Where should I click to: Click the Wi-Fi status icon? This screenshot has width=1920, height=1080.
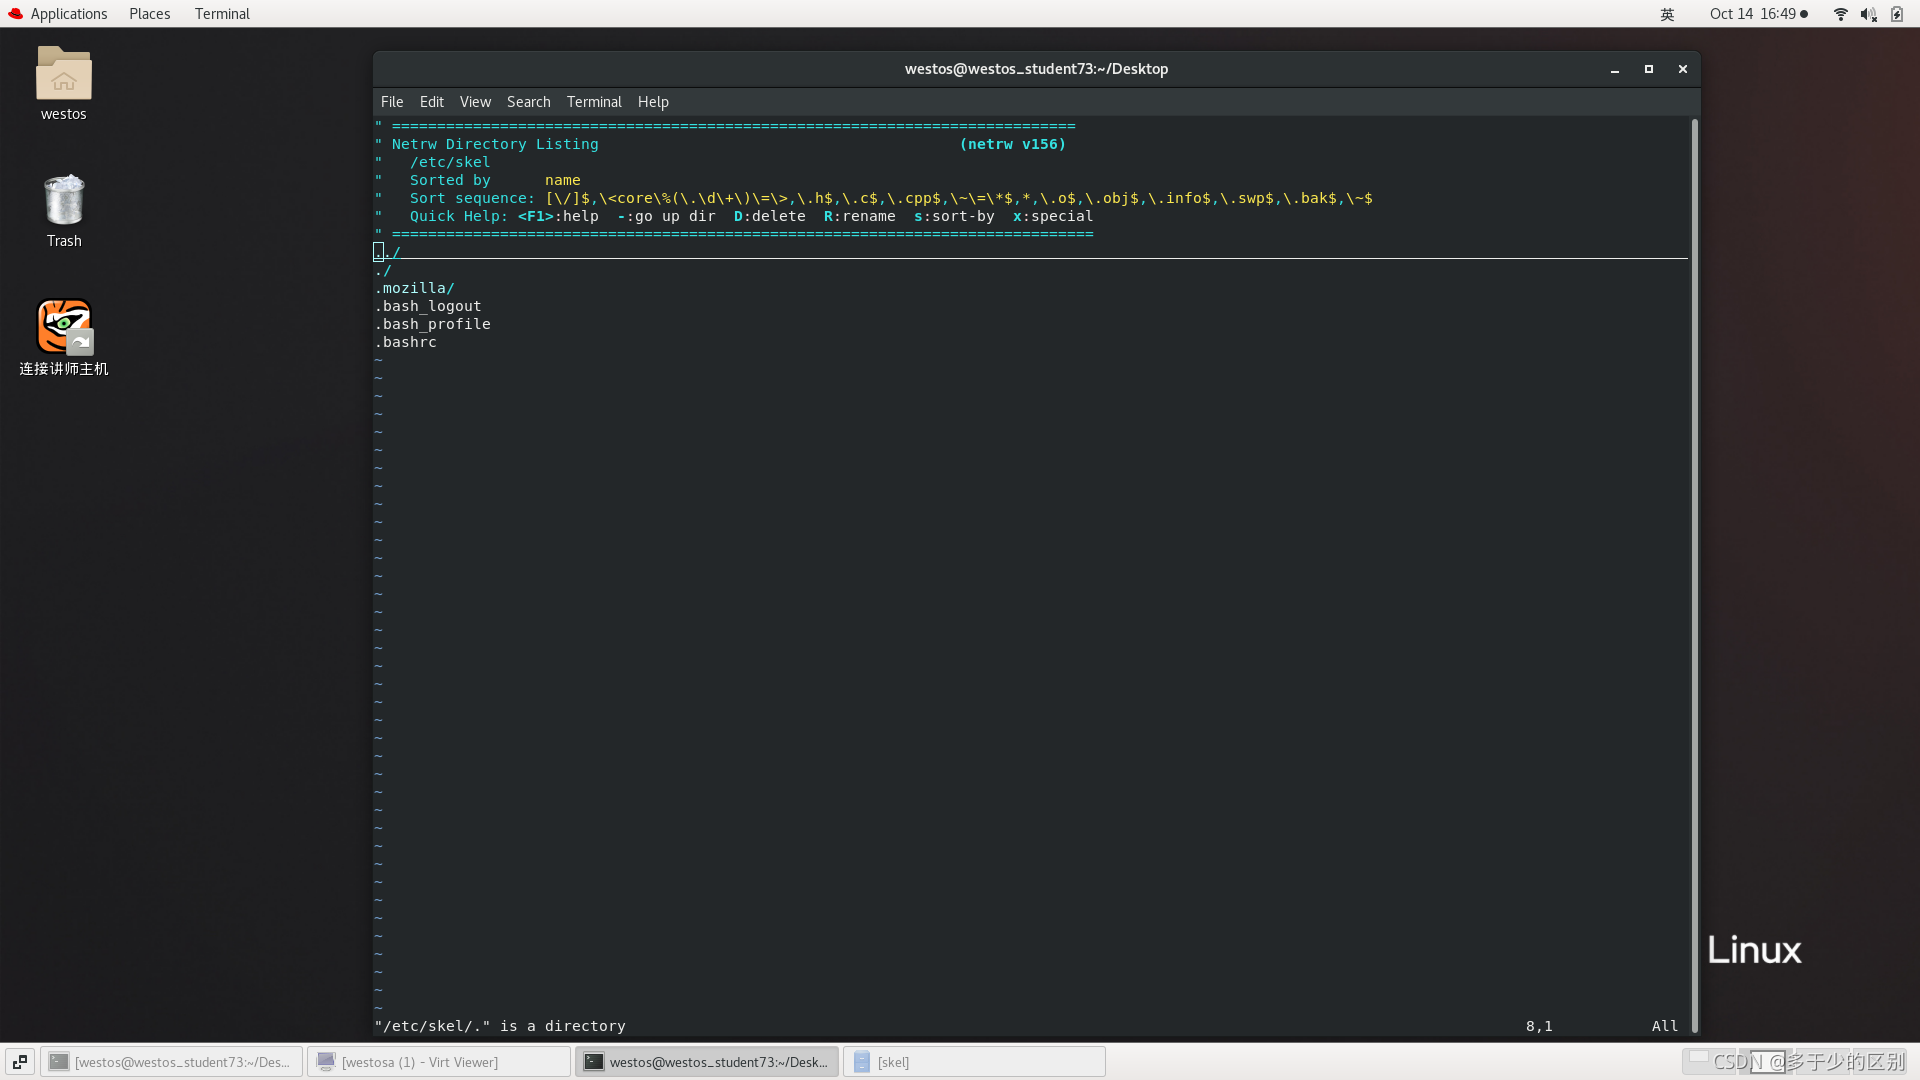click(x=1840, y=14)
